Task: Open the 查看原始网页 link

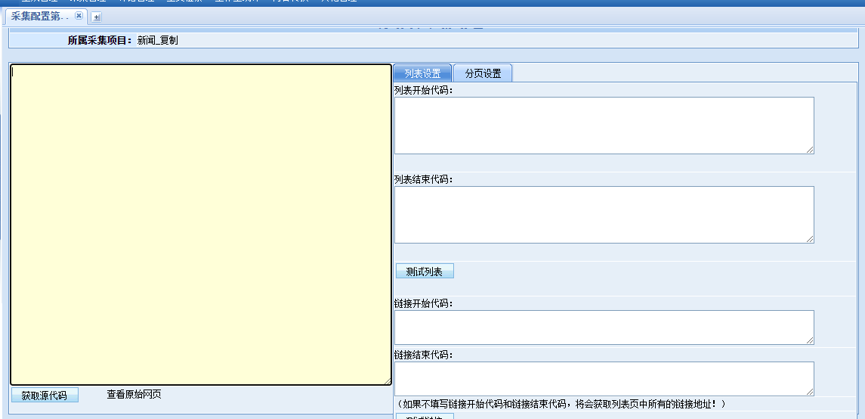Action: 134,394
